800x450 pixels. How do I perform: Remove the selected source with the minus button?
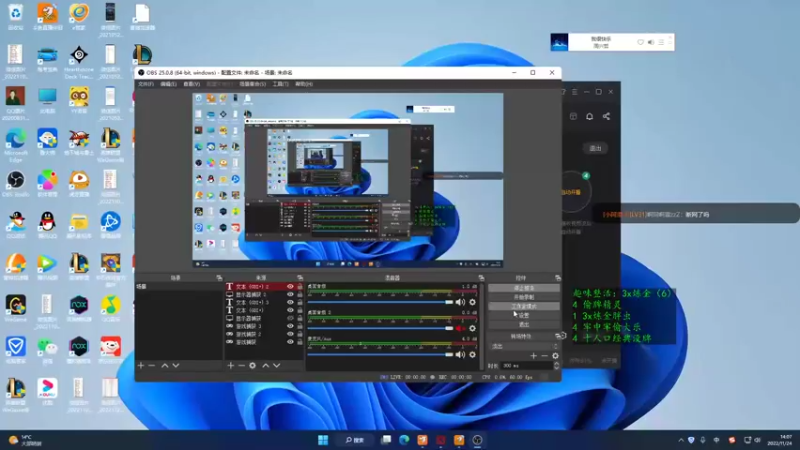click(241, 365)
